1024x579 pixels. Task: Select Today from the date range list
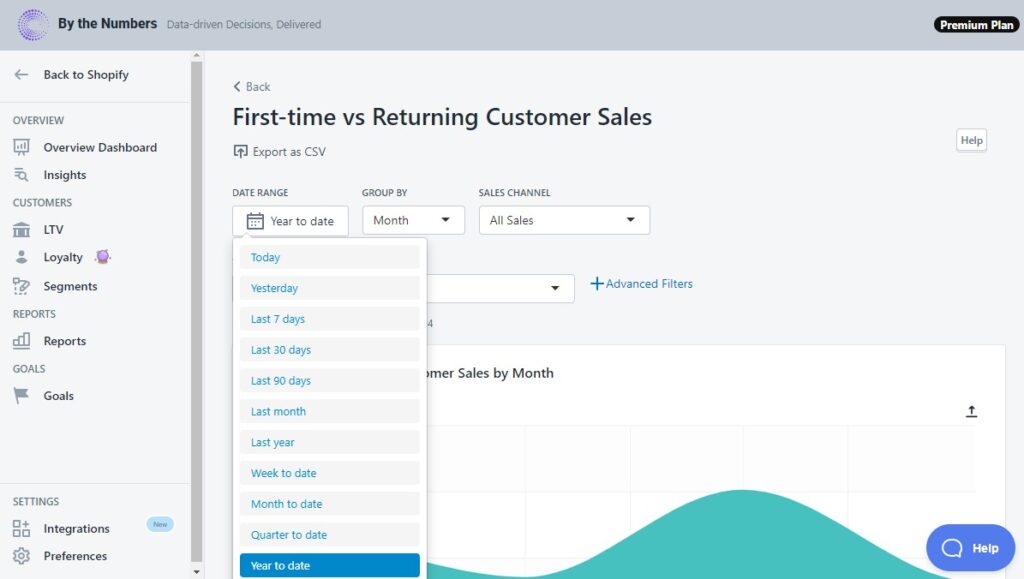[x=329, y=257]
